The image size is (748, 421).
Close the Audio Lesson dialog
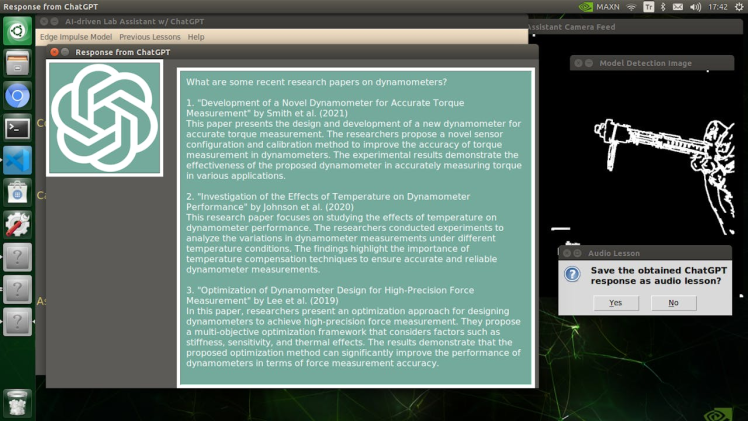[x=567, y=253]
